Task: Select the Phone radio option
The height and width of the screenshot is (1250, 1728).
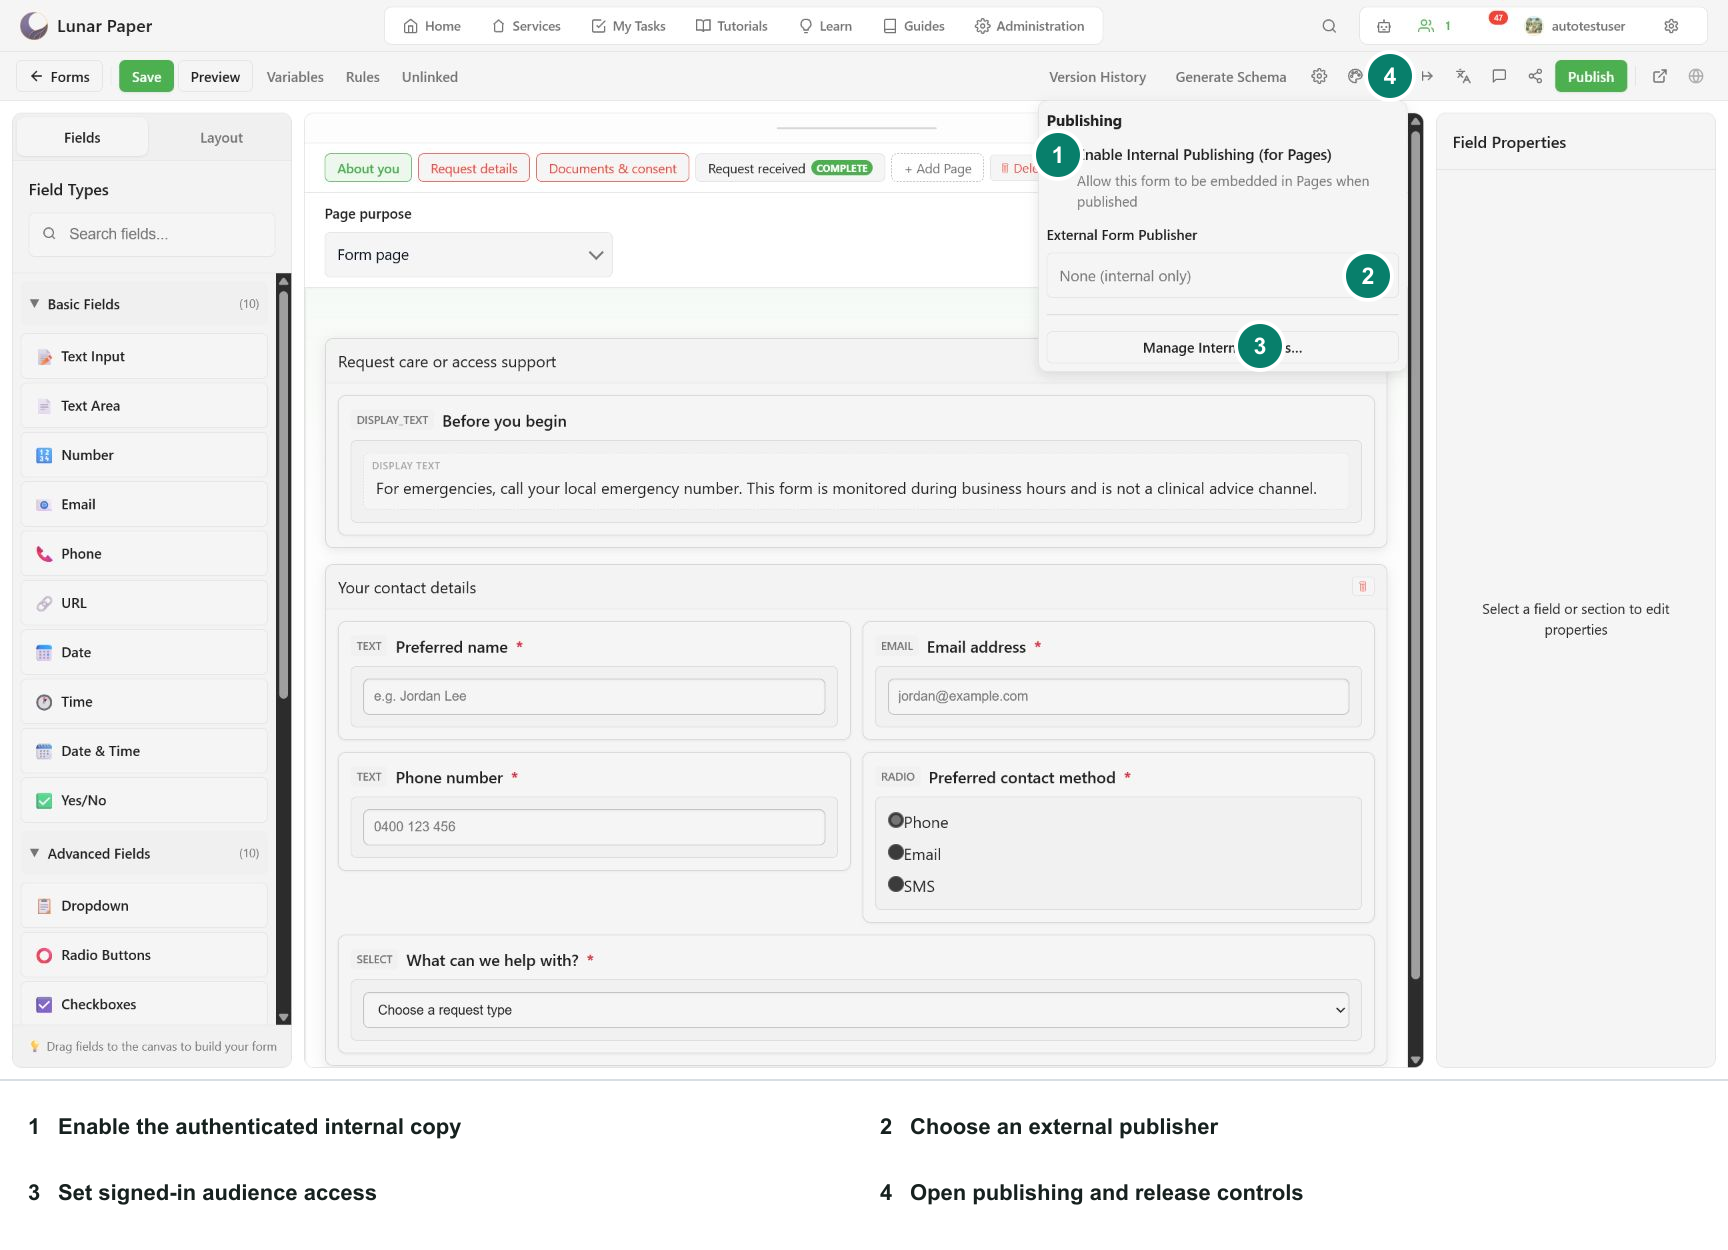Action: [896, 821]
